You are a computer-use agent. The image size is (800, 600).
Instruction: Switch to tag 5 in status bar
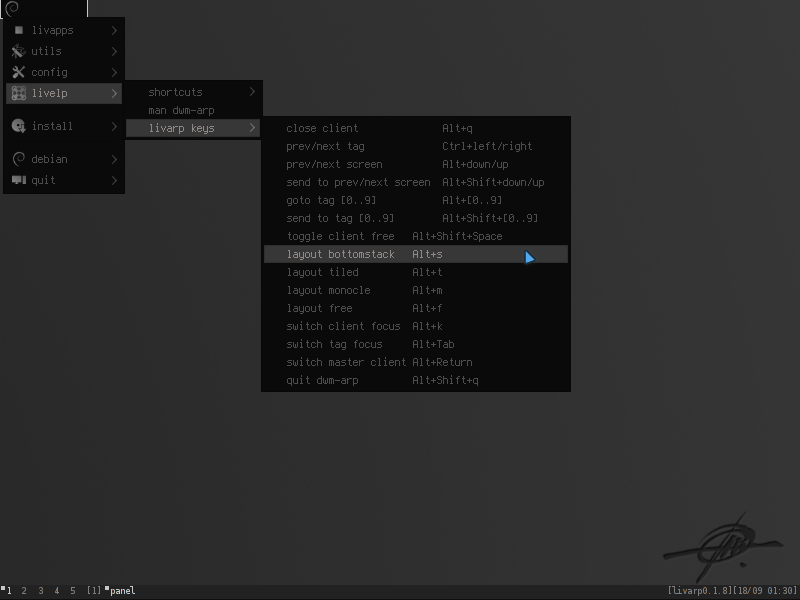(73, 591)
